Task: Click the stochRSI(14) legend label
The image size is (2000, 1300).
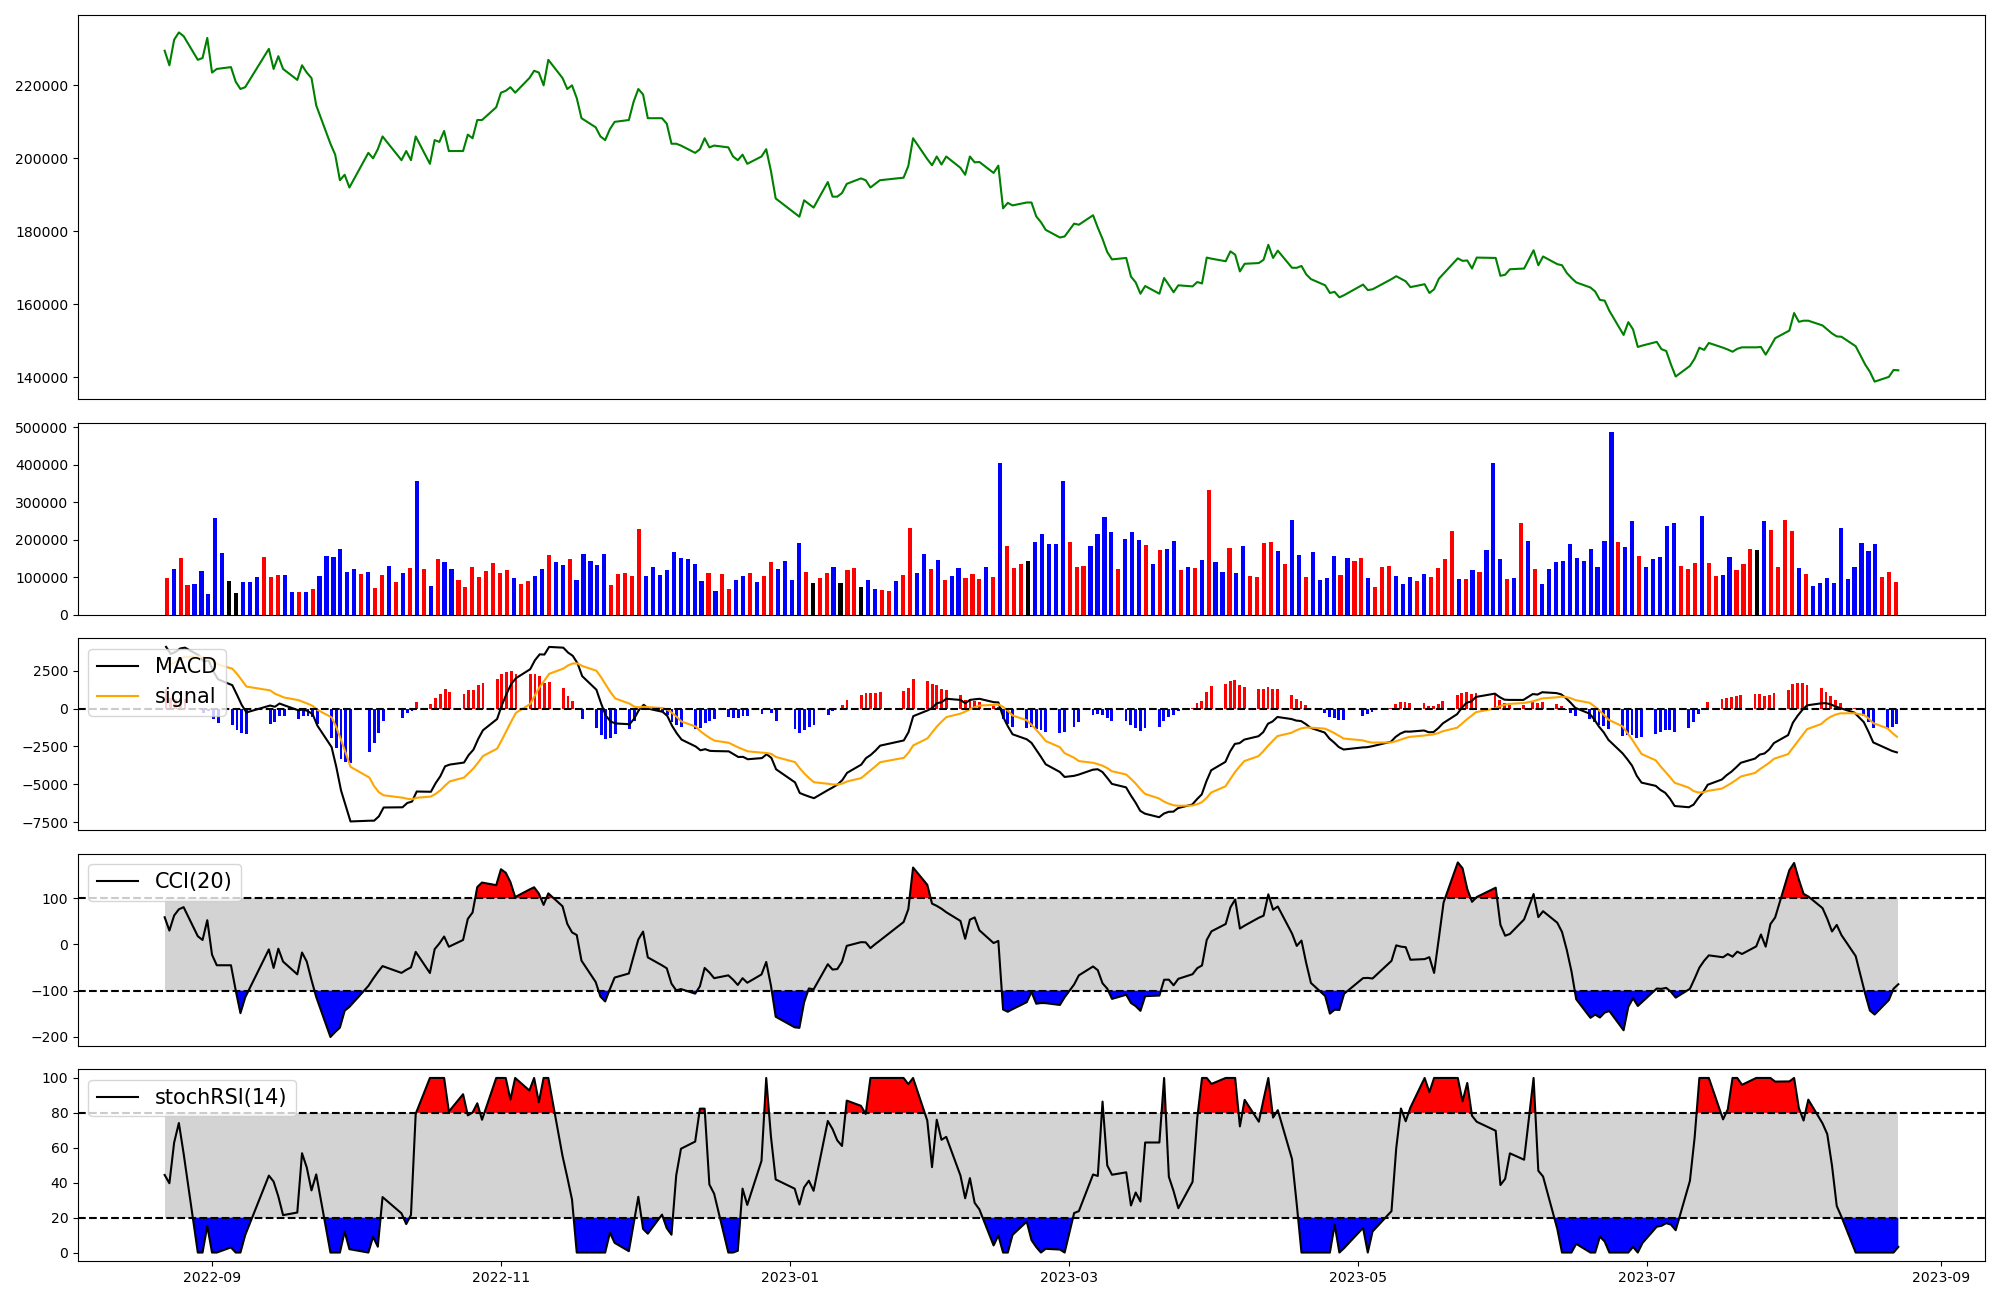Action: (220, 1097)
